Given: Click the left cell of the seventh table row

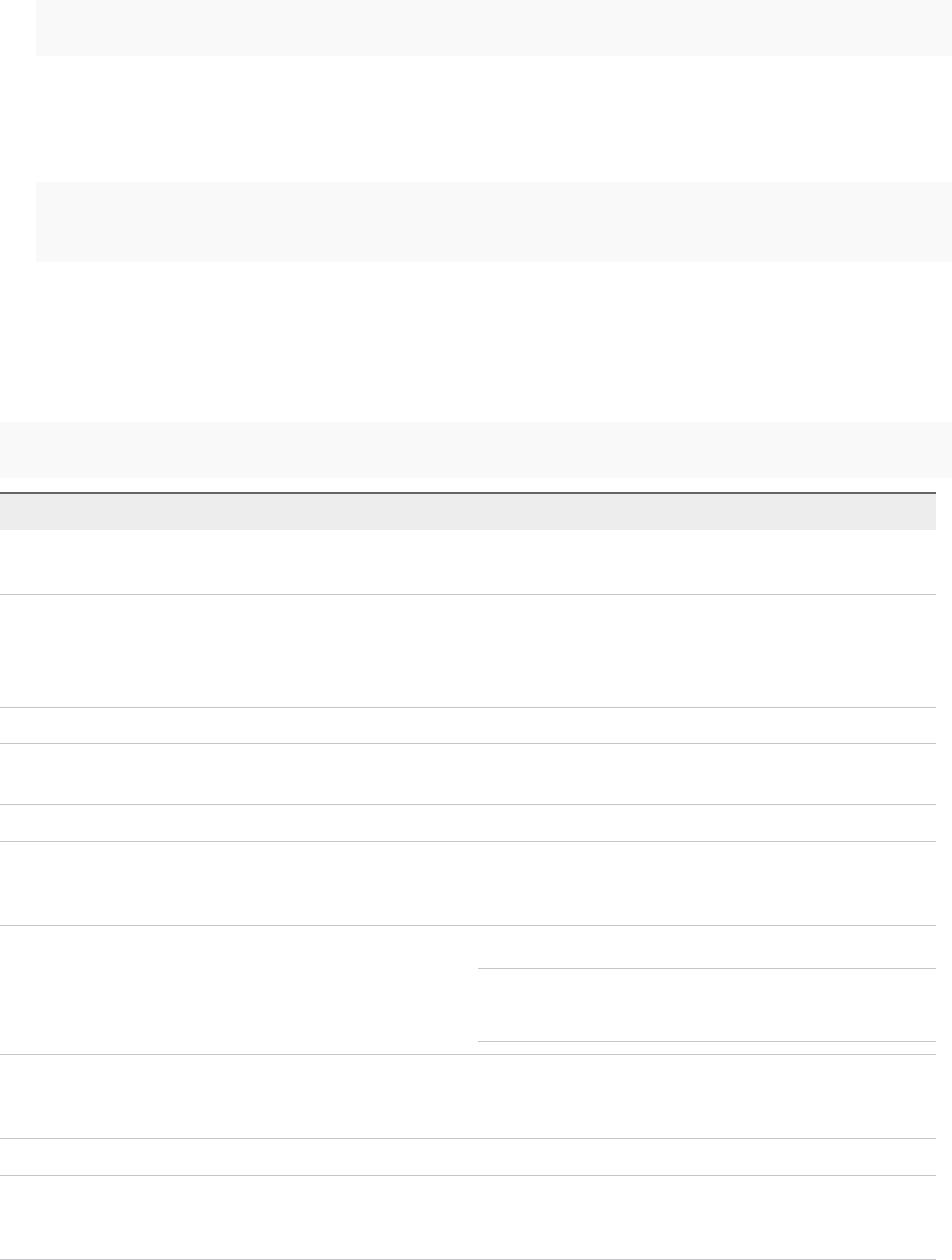Looking at the screenshot, I should (x=240, y=989).
